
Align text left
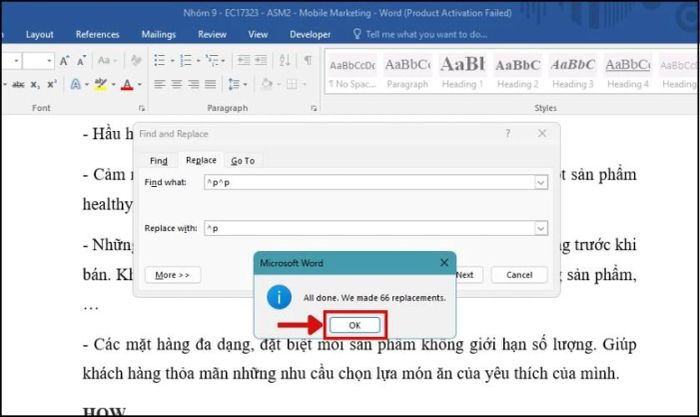[159, 84]
